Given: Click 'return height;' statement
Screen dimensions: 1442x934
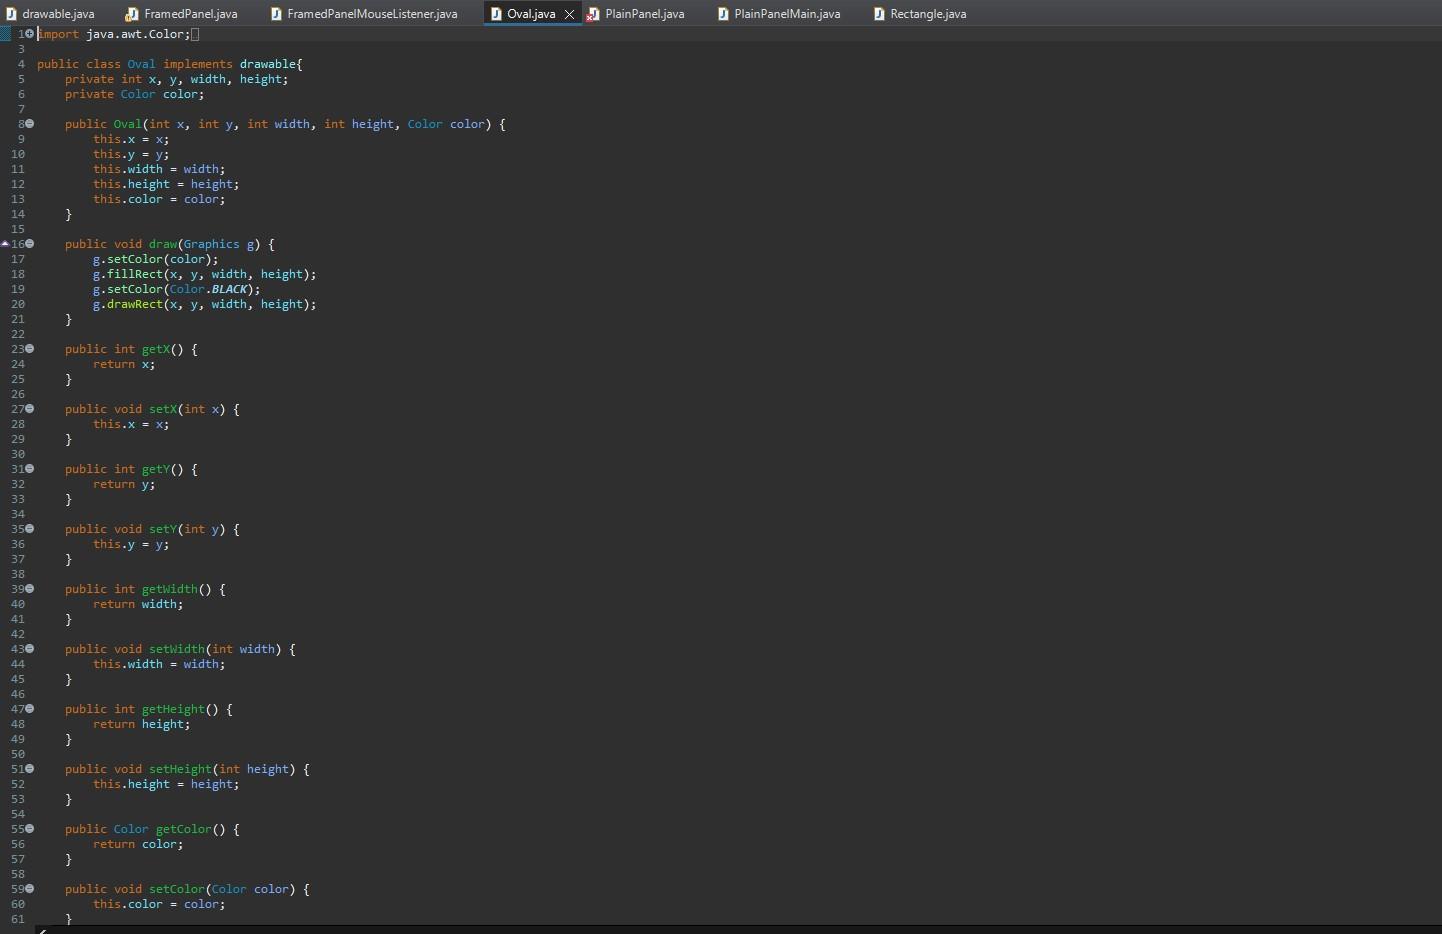Looking at the screenshot, I should [141, 724].
